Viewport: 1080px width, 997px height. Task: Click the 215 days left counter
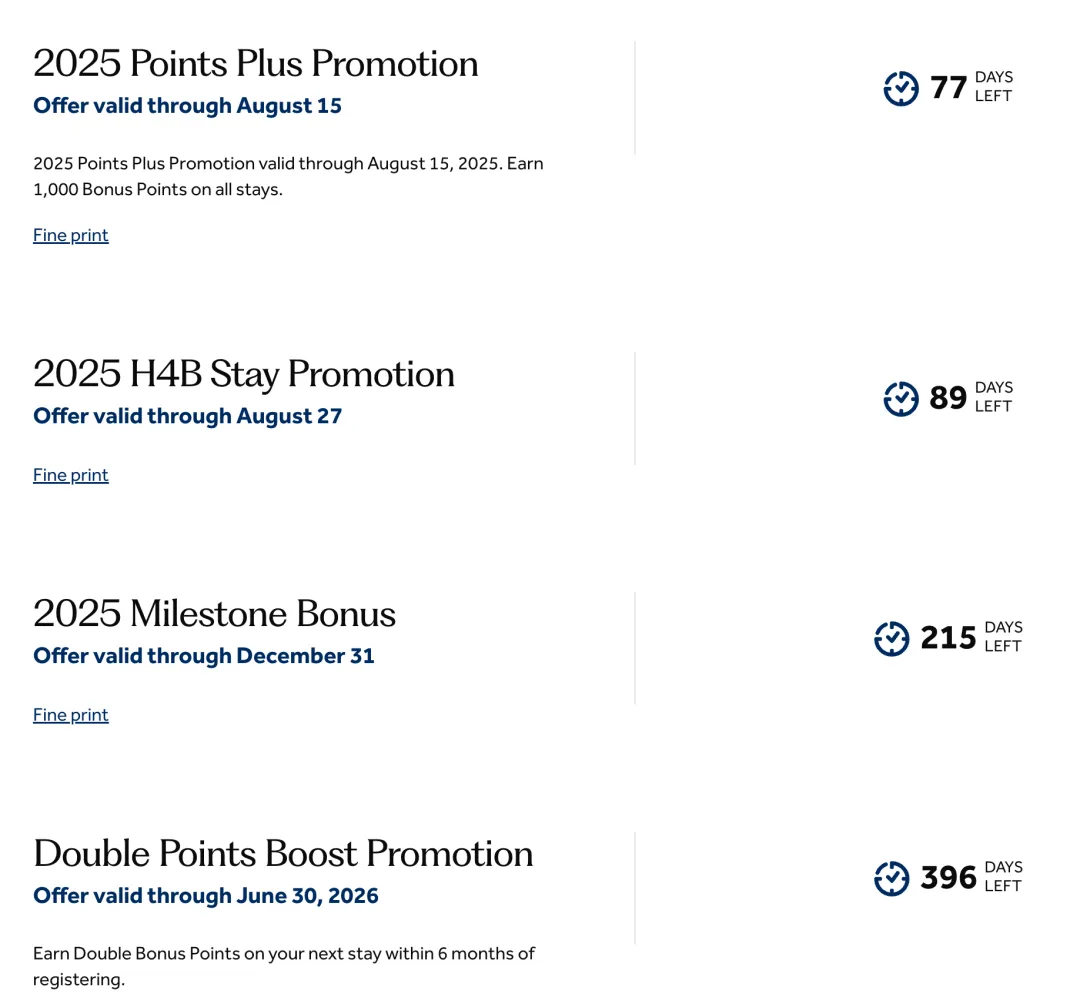click(948, 638)
